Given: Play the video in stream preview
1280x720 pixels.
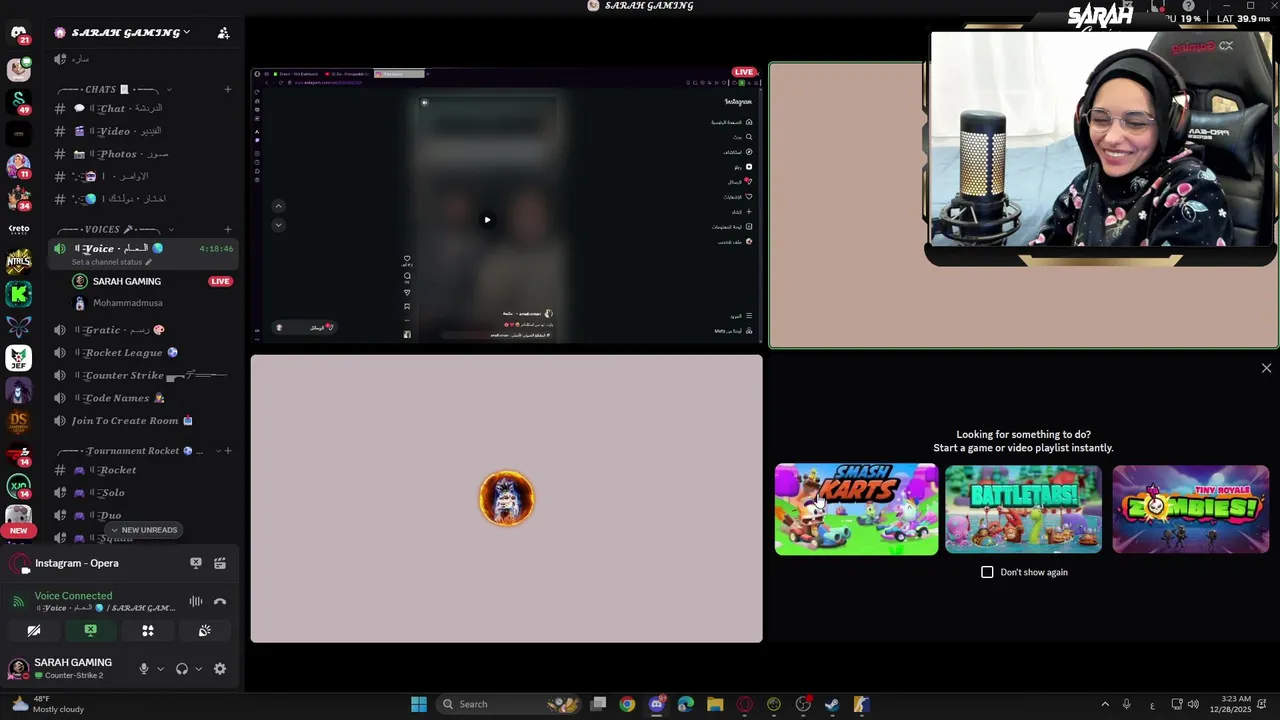Looking at the screenshot, I should click(487, 220).
